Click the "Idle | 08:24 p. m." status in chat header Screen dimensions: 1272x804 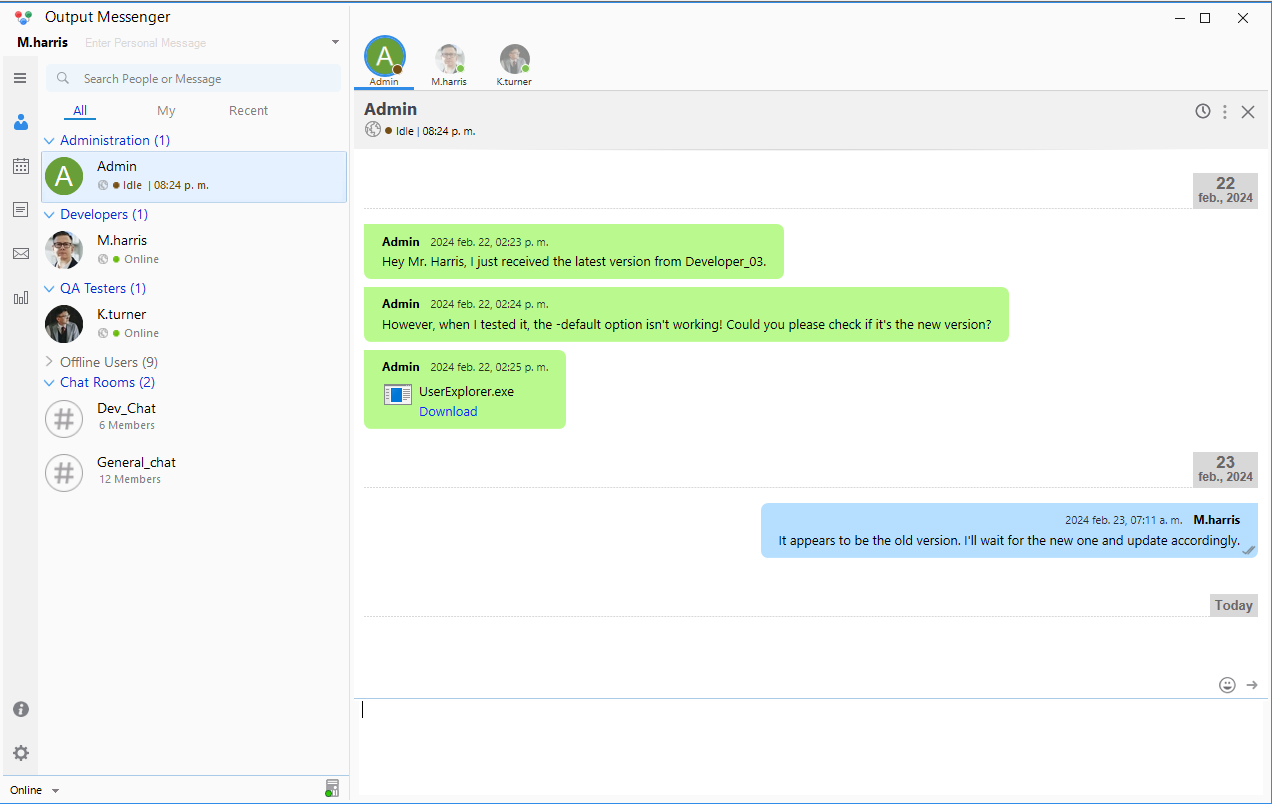click(x=435, y=131)
